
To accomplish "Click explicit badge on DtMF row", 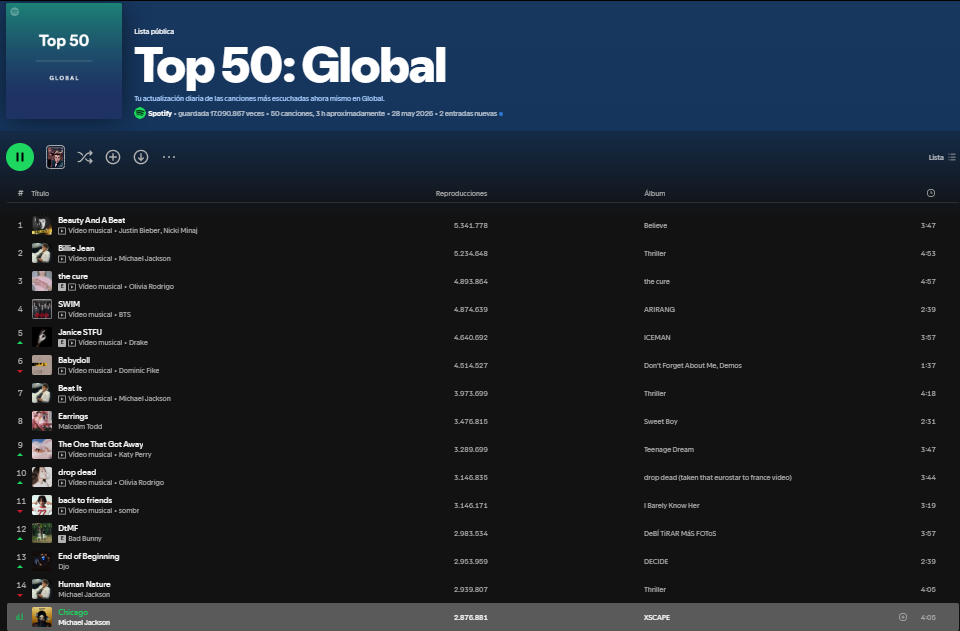I will pos(62,539).
